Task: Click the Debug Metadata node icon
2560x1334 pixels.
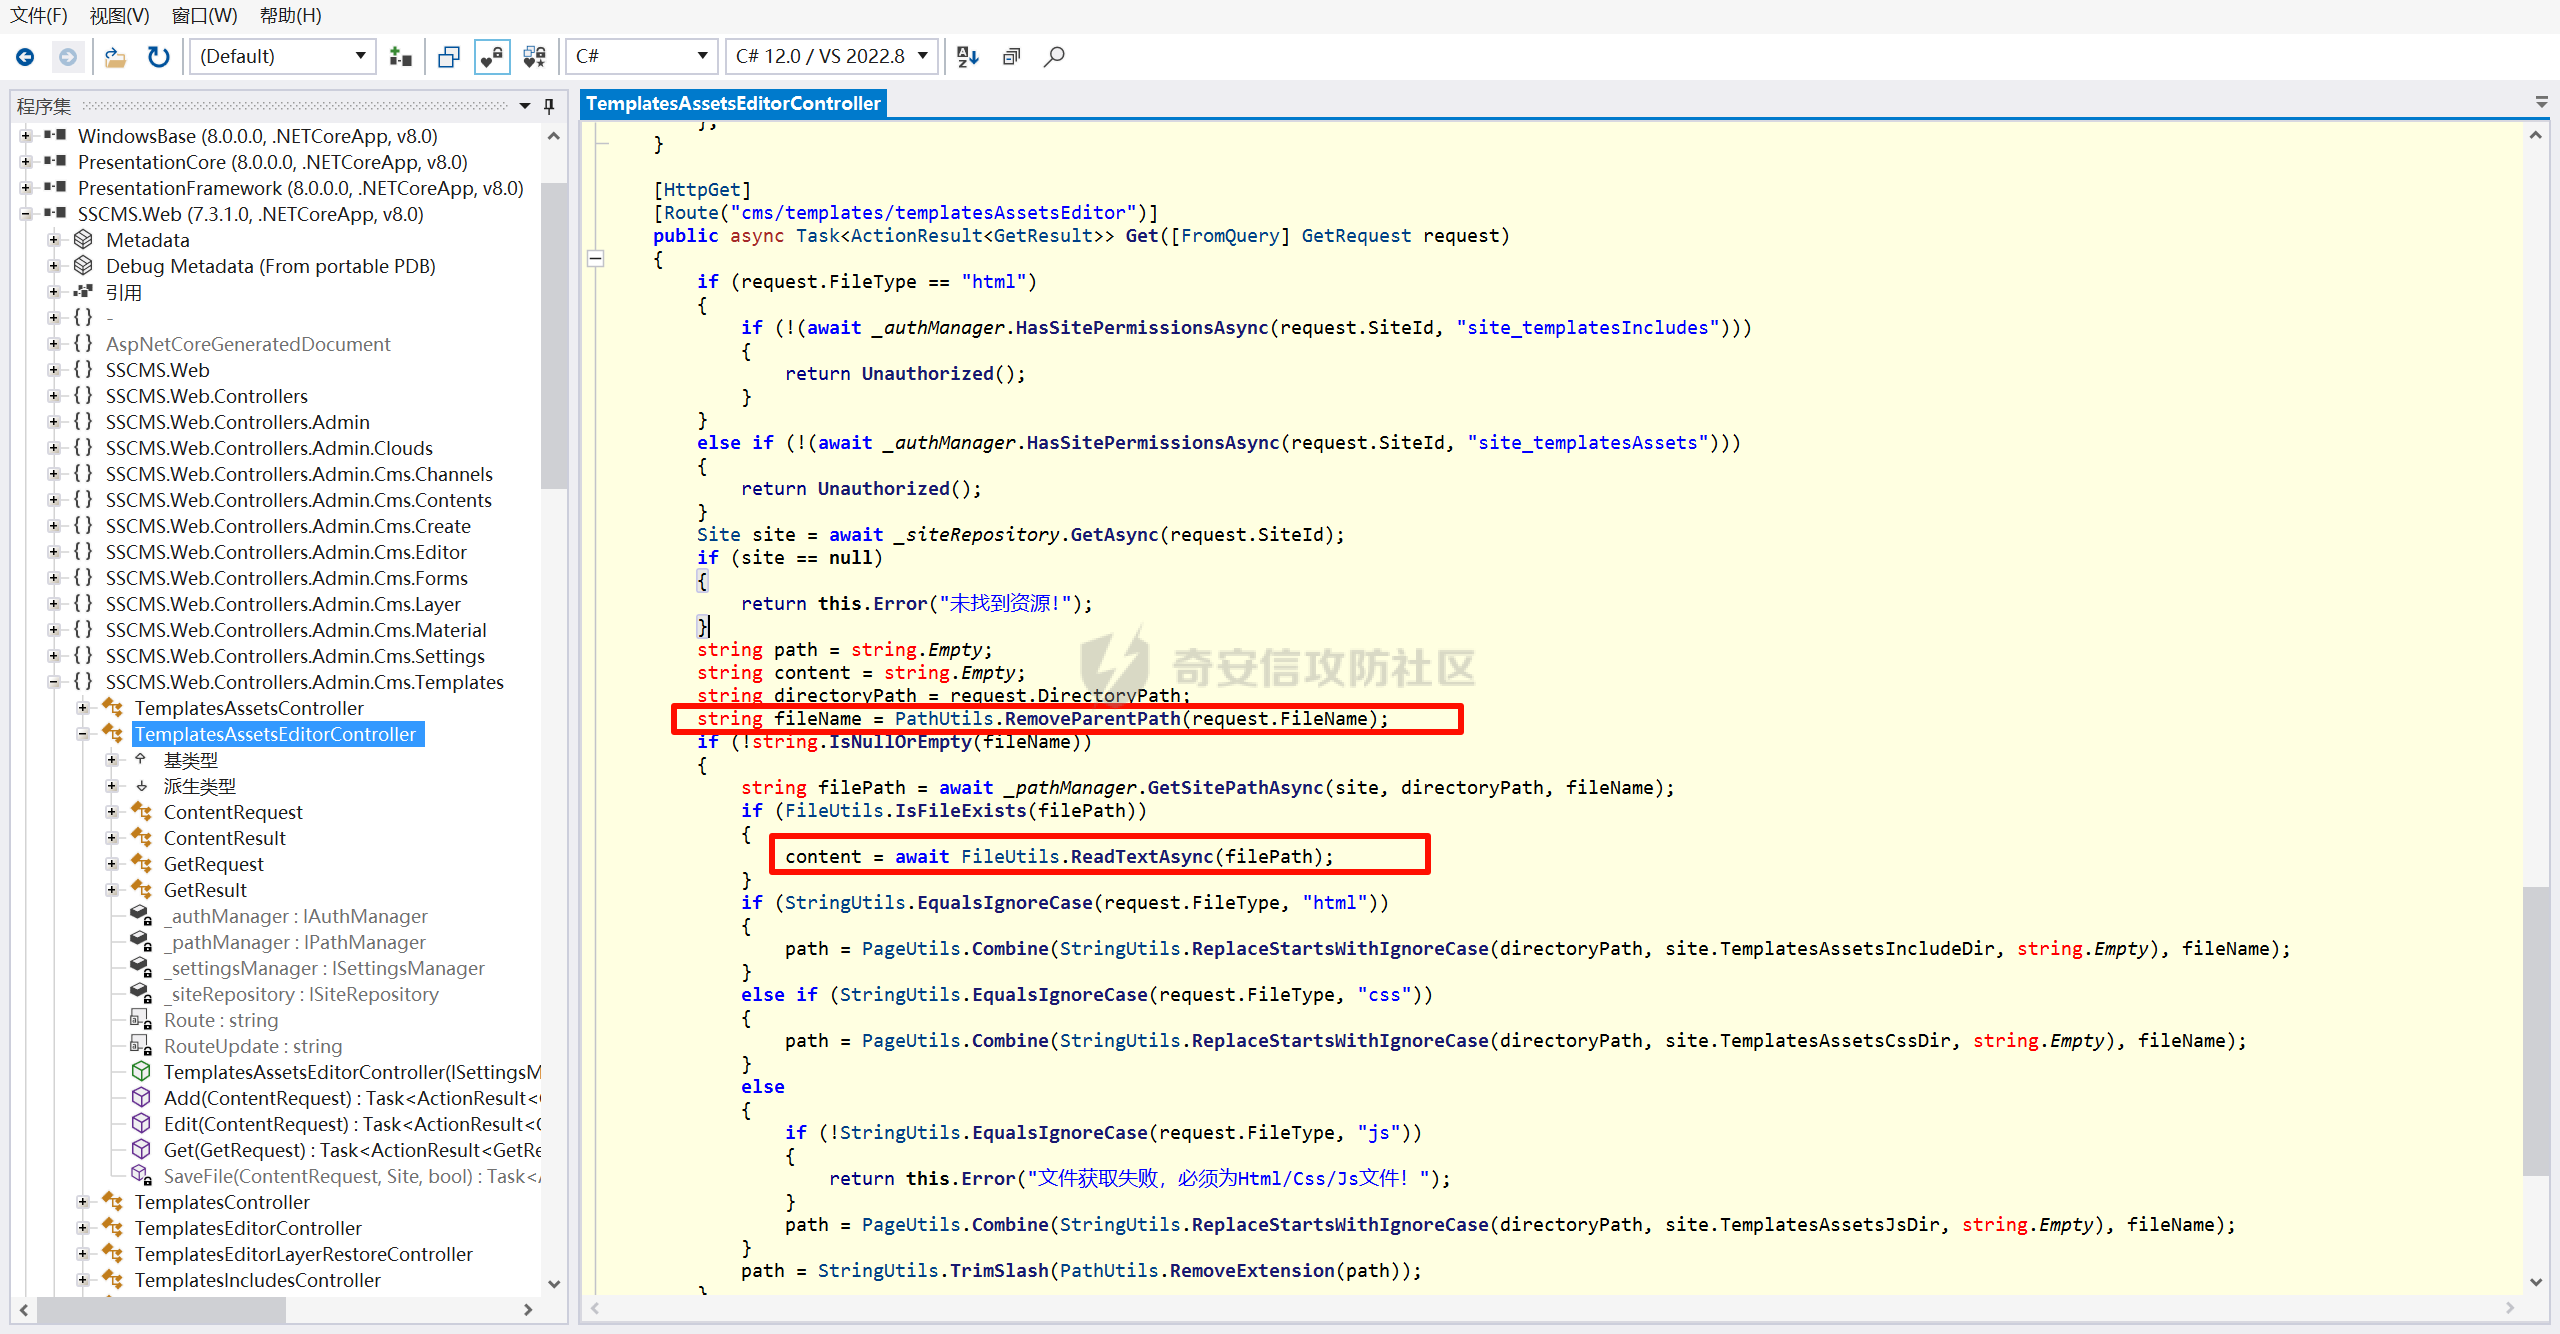Action: pyautogui.click(x=84, y=265)
